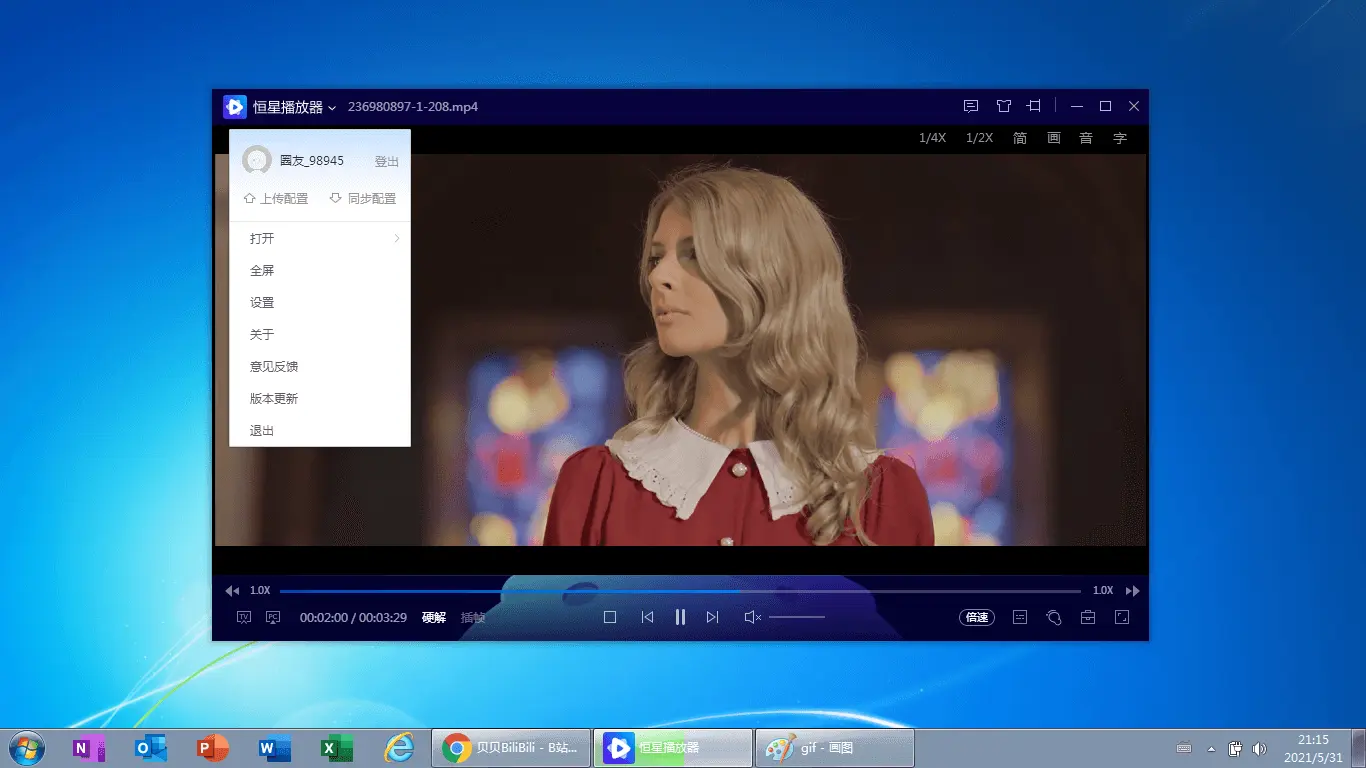Unmute the speaker icon
The width and height of the screenshot is (1366, 768).
tap(753, 617)
